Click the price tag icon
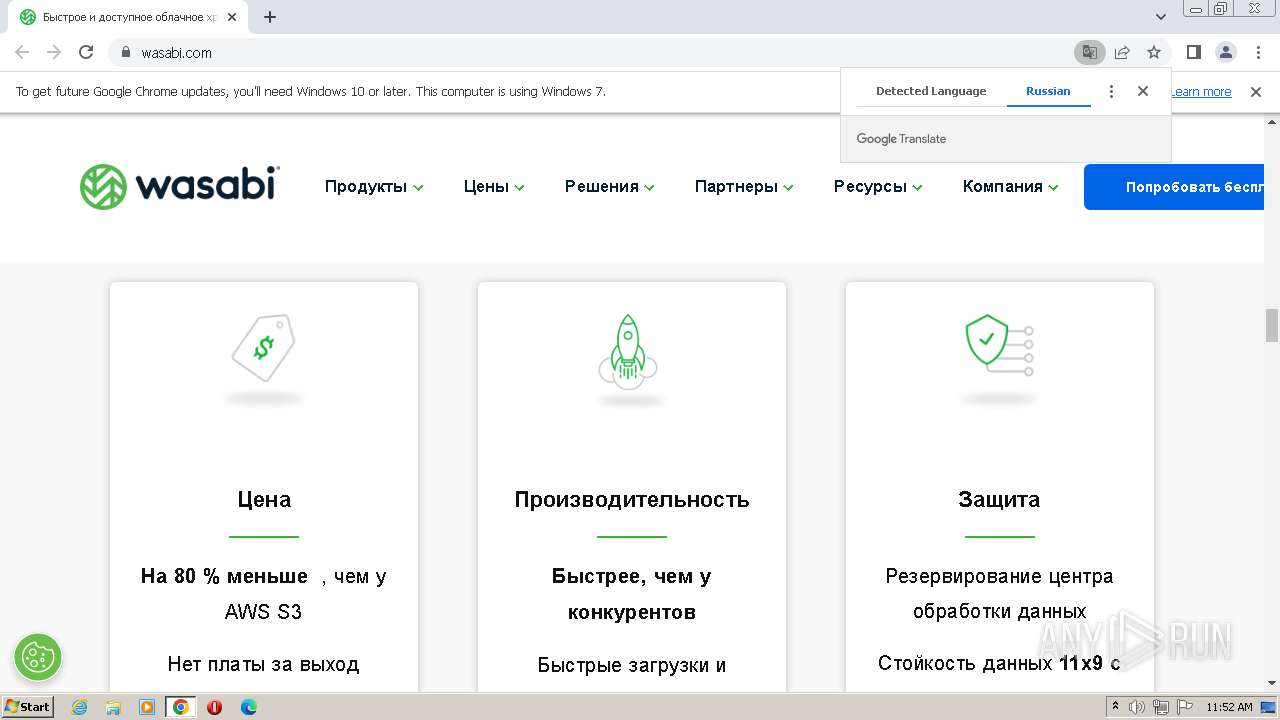Screen dimensions: 1280x720 tap(264, 347)
